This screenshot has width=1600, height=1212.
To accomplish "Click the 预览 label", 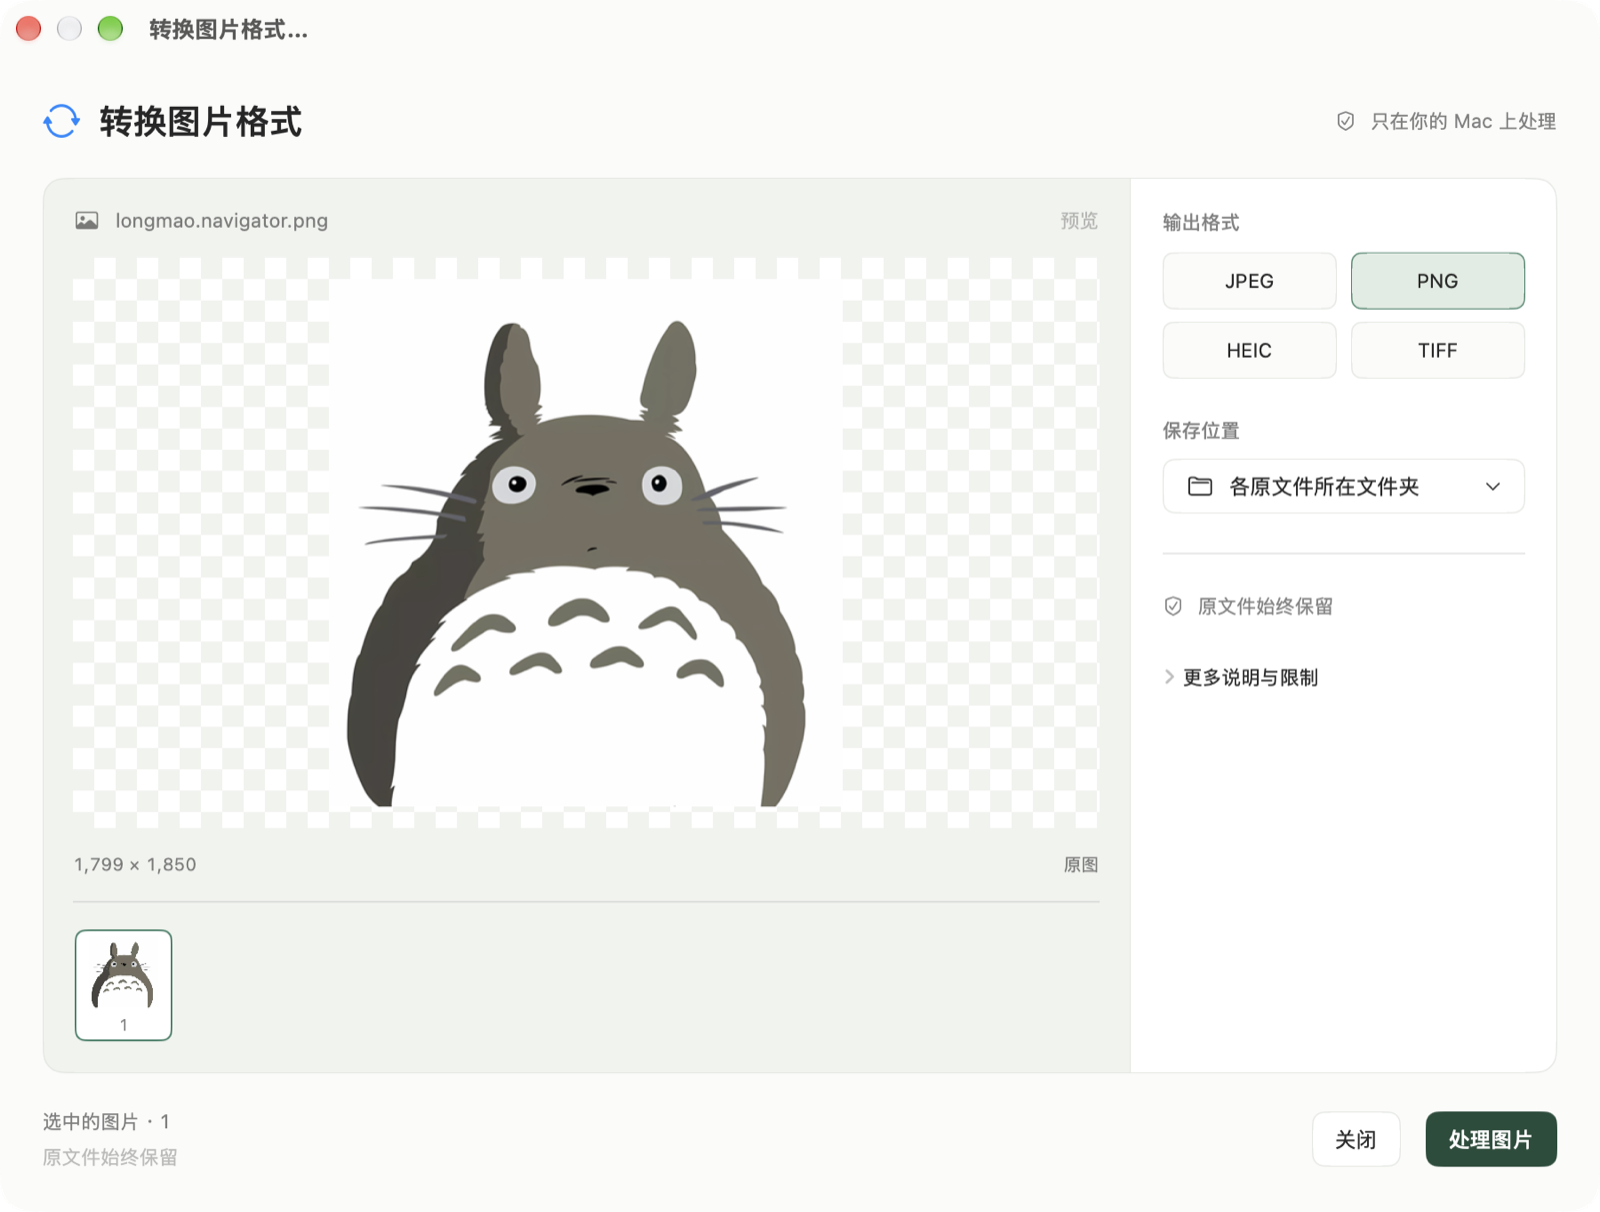I will pyautogui.click(x=1079, y=221).
